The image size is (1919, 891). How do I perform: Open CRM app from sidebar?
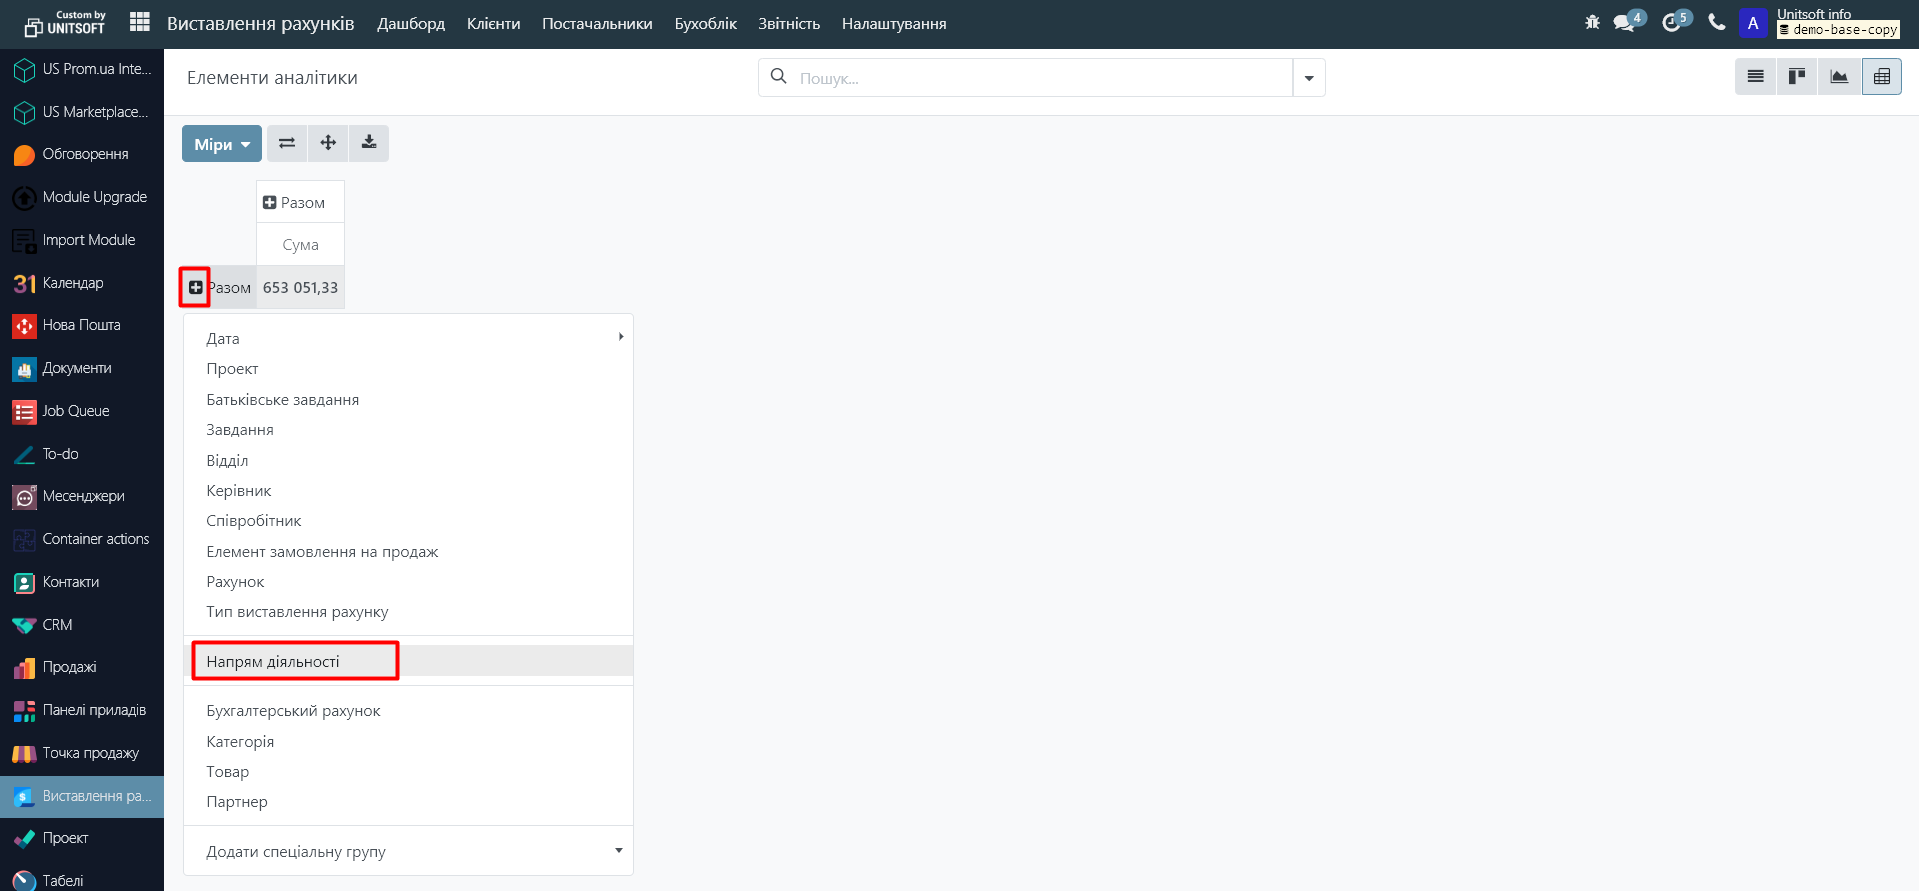pos(57,625)
